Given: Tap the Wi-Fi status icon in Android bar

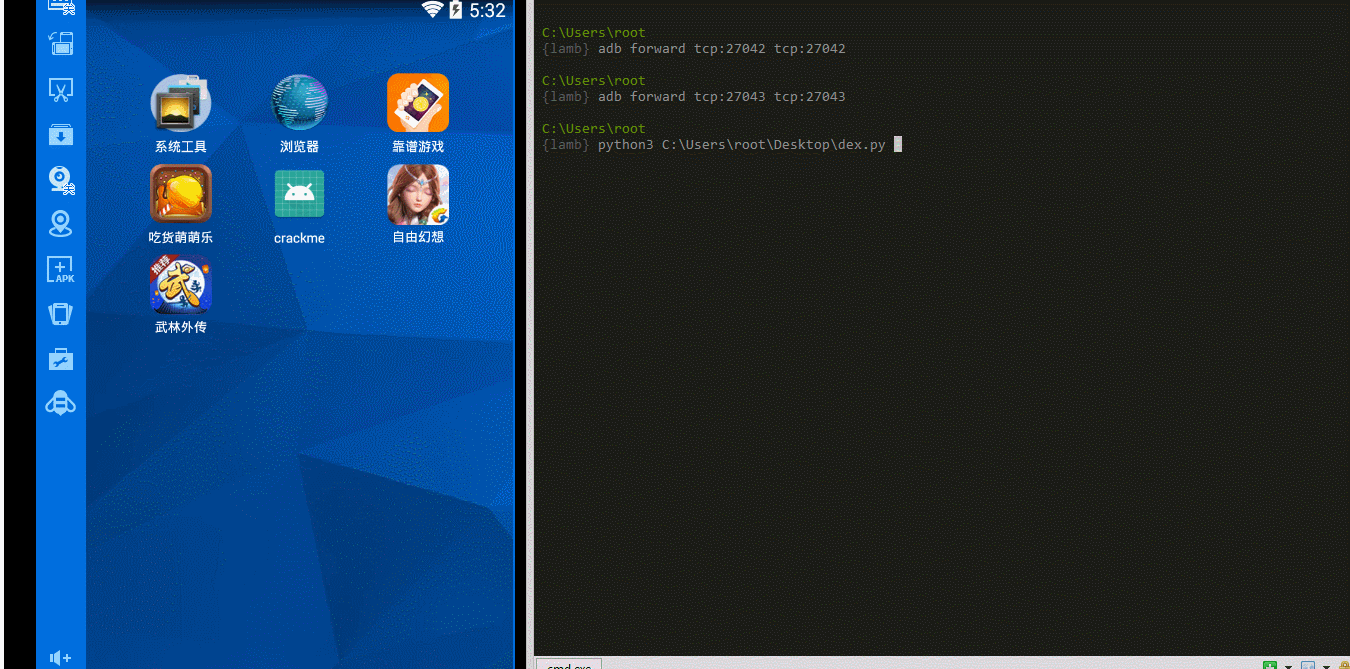Looking at the screenshot, I should (x=432, y=10).
